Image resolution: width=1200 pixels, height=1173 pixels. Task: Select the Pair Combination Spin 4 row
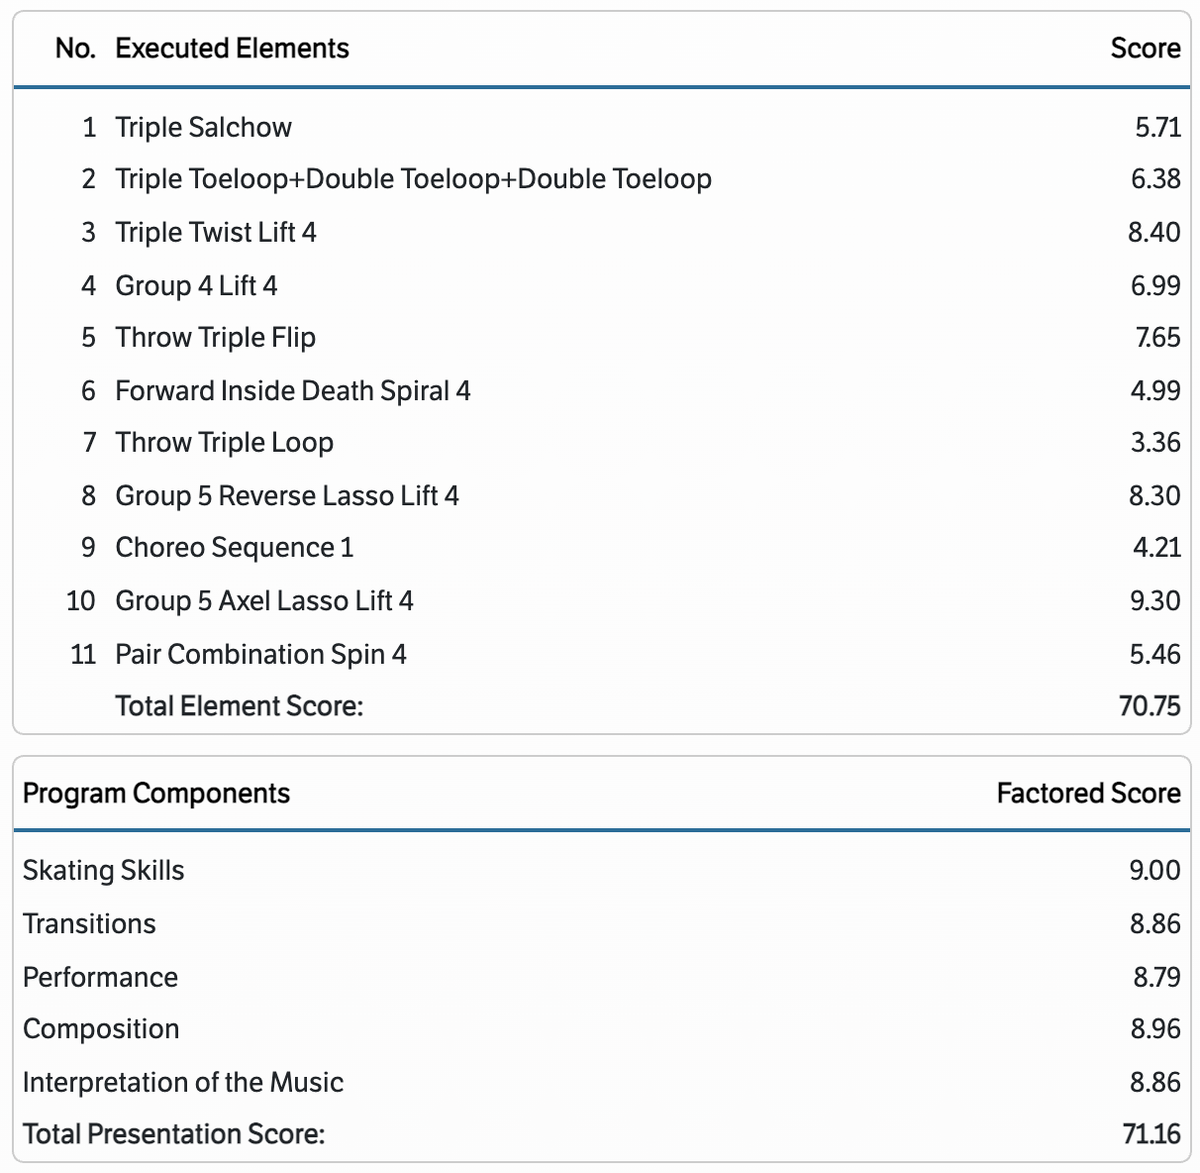[x=601, y=654]
